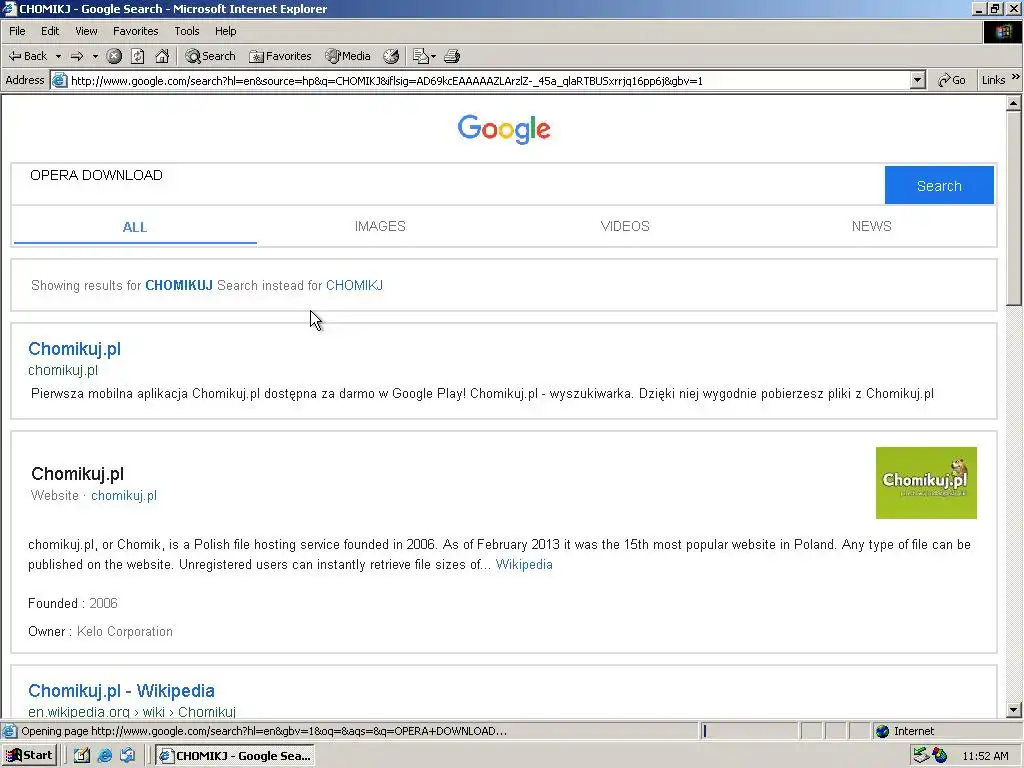Click the Edit page toolbar icon

point(420,56)
